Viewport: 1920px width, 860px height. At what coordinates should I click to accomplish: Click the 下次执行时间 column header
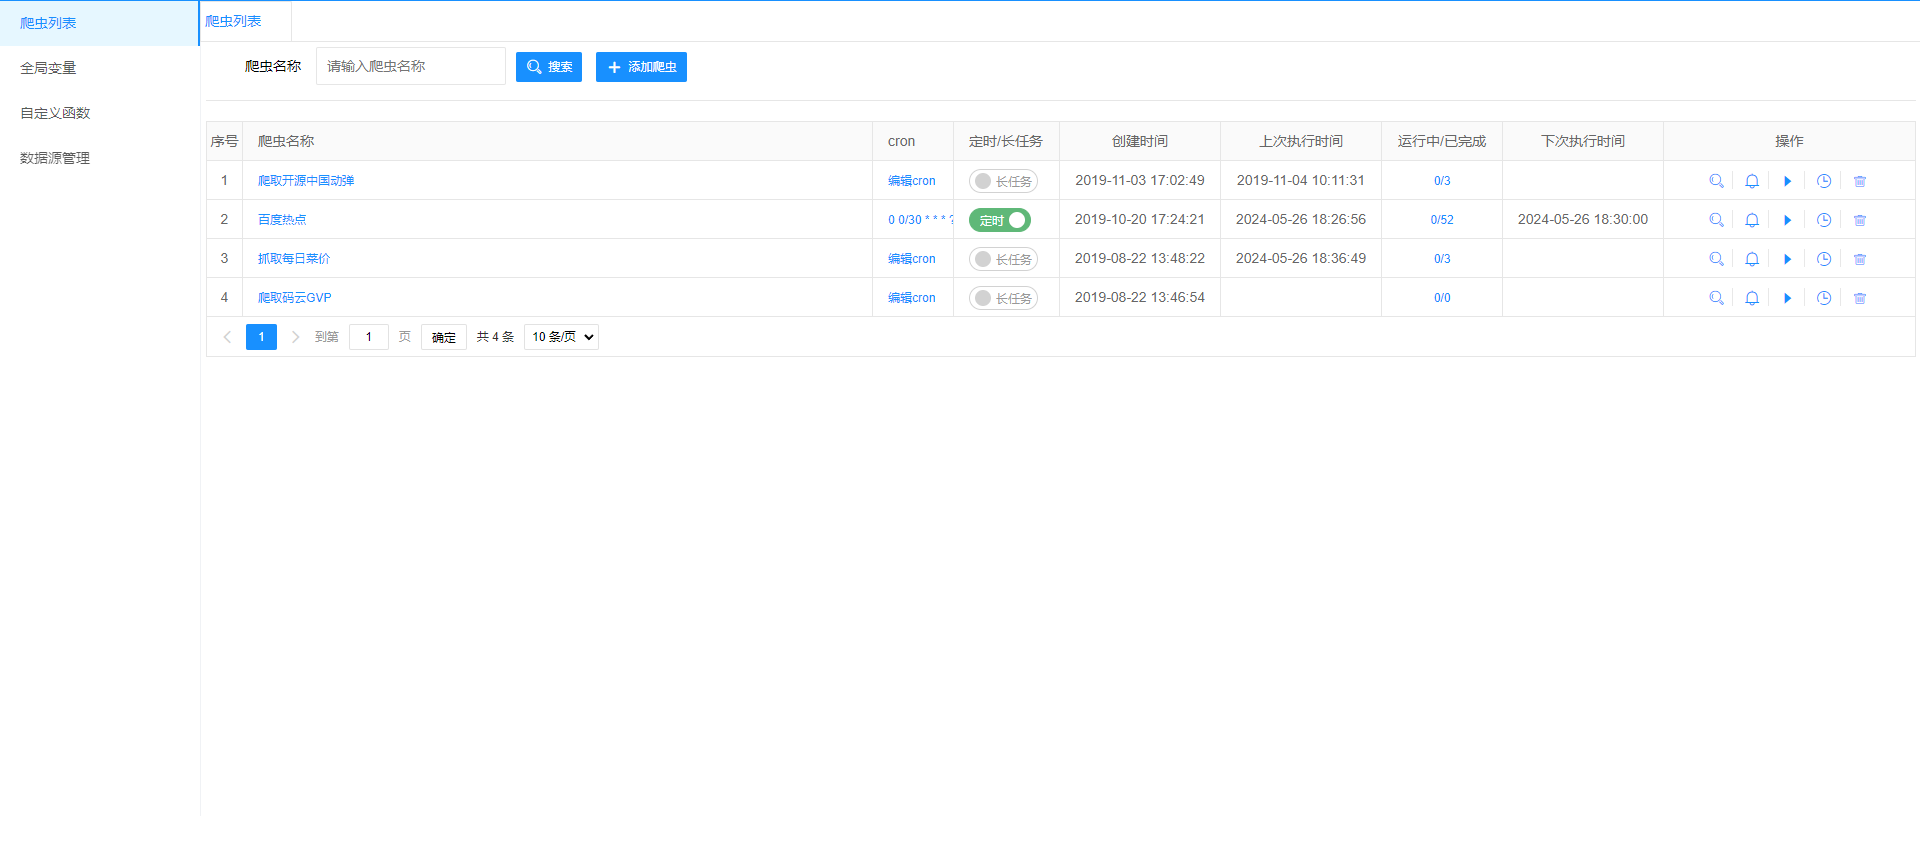point(1583,142)
